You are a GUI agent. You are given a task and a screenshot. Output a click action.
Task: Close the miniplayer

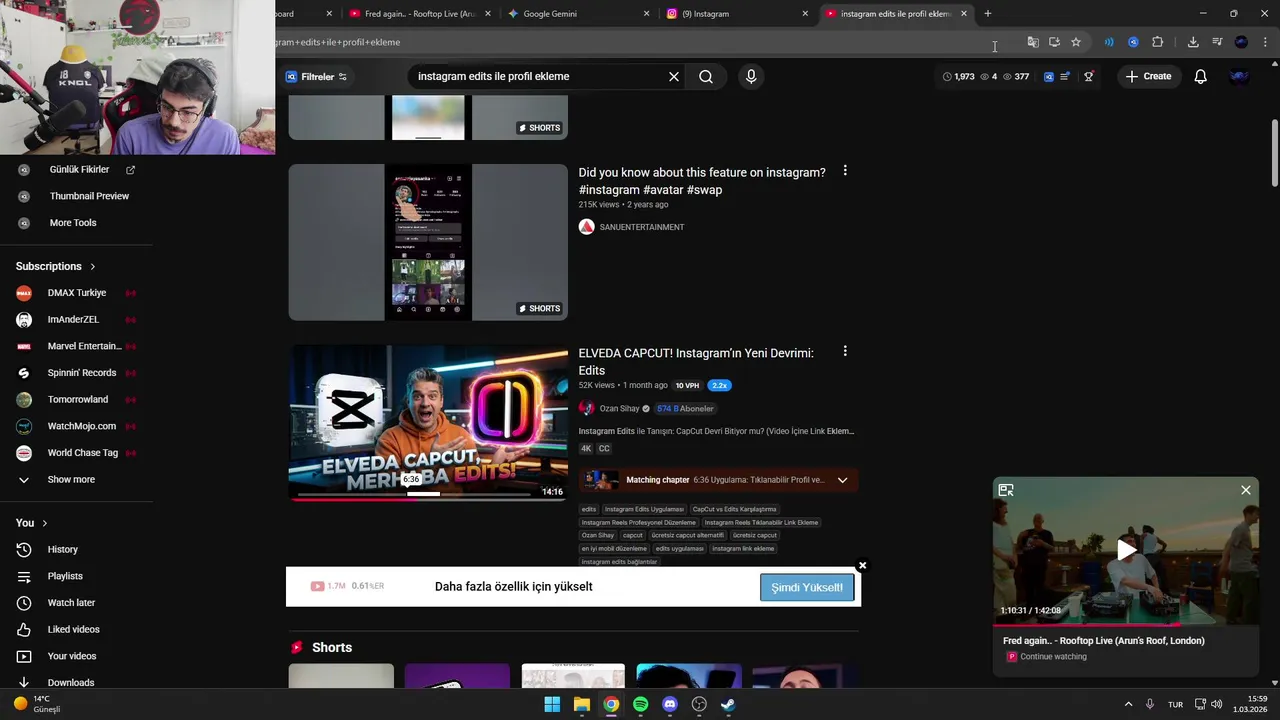(x=1246, y=490)
